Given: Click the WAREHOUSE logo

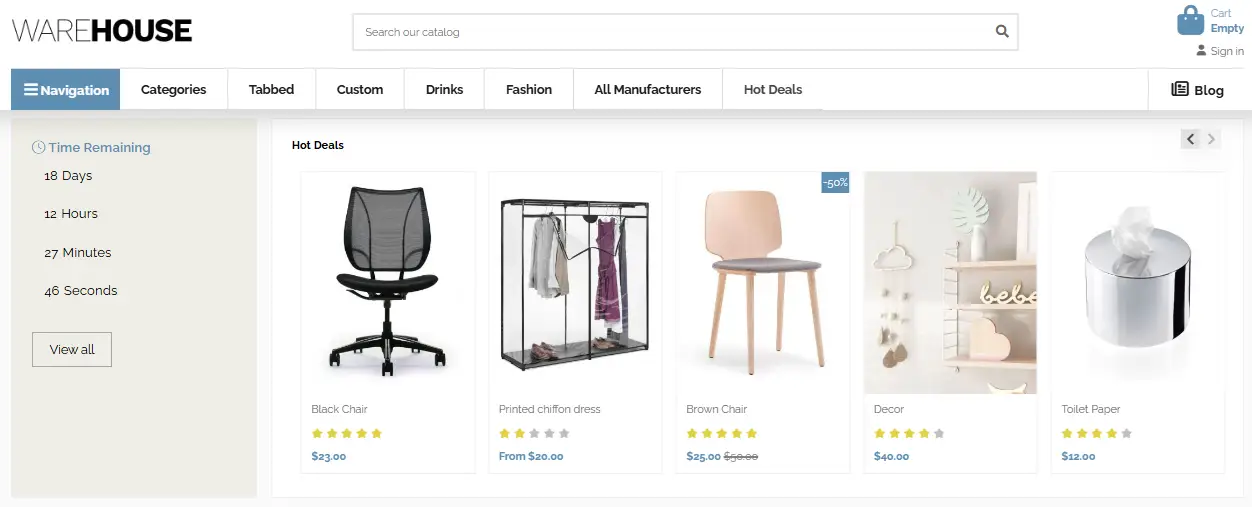Looking at the screenshot, I should click(x=102, y=31).
